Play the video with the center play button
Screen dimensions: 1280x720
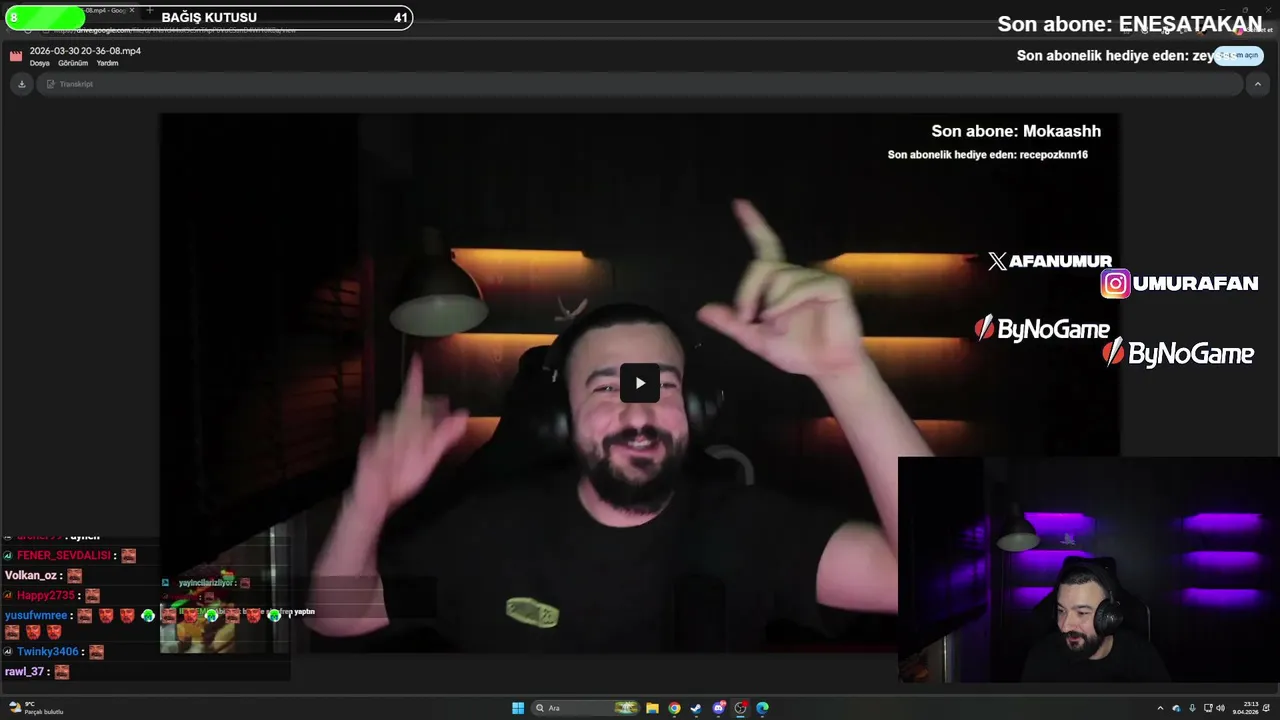[x=640, y=383]
